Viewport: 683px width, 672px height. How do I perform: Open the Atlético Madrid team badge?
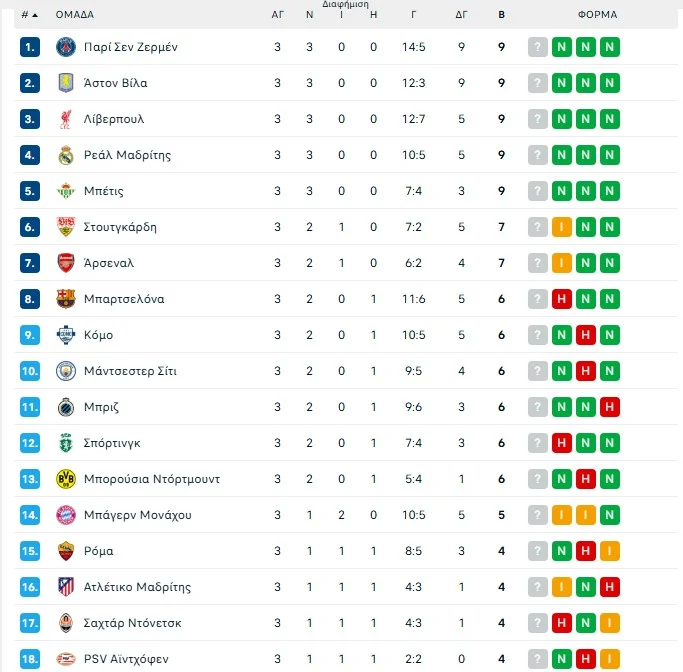(66, 587)
